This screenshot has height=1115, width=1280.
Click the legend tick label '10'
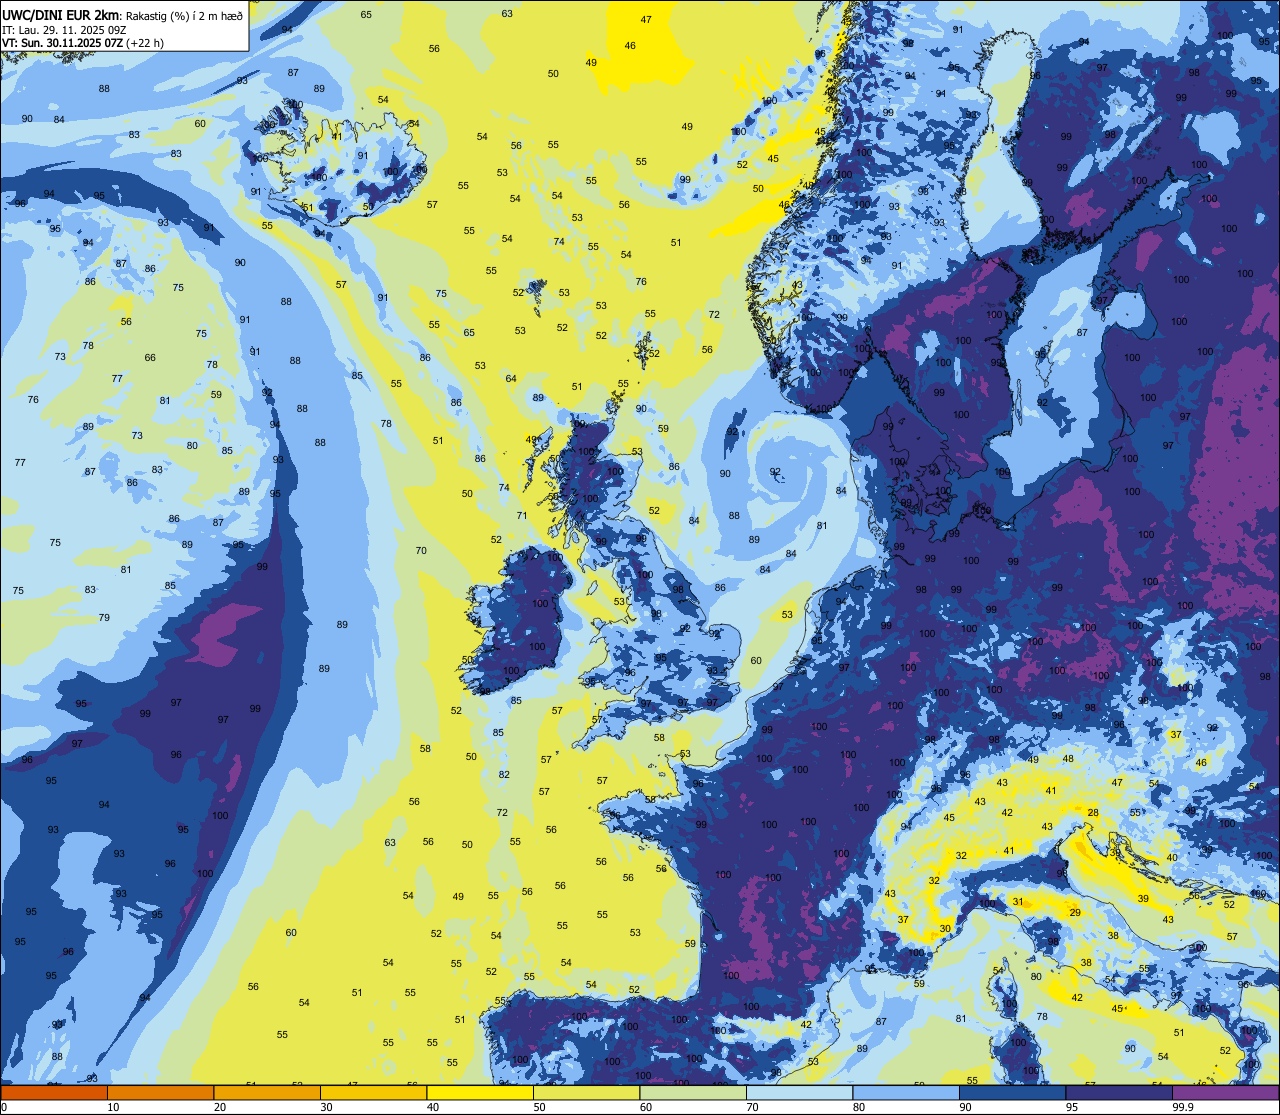pyautogui.click(x=113, y=1107)
